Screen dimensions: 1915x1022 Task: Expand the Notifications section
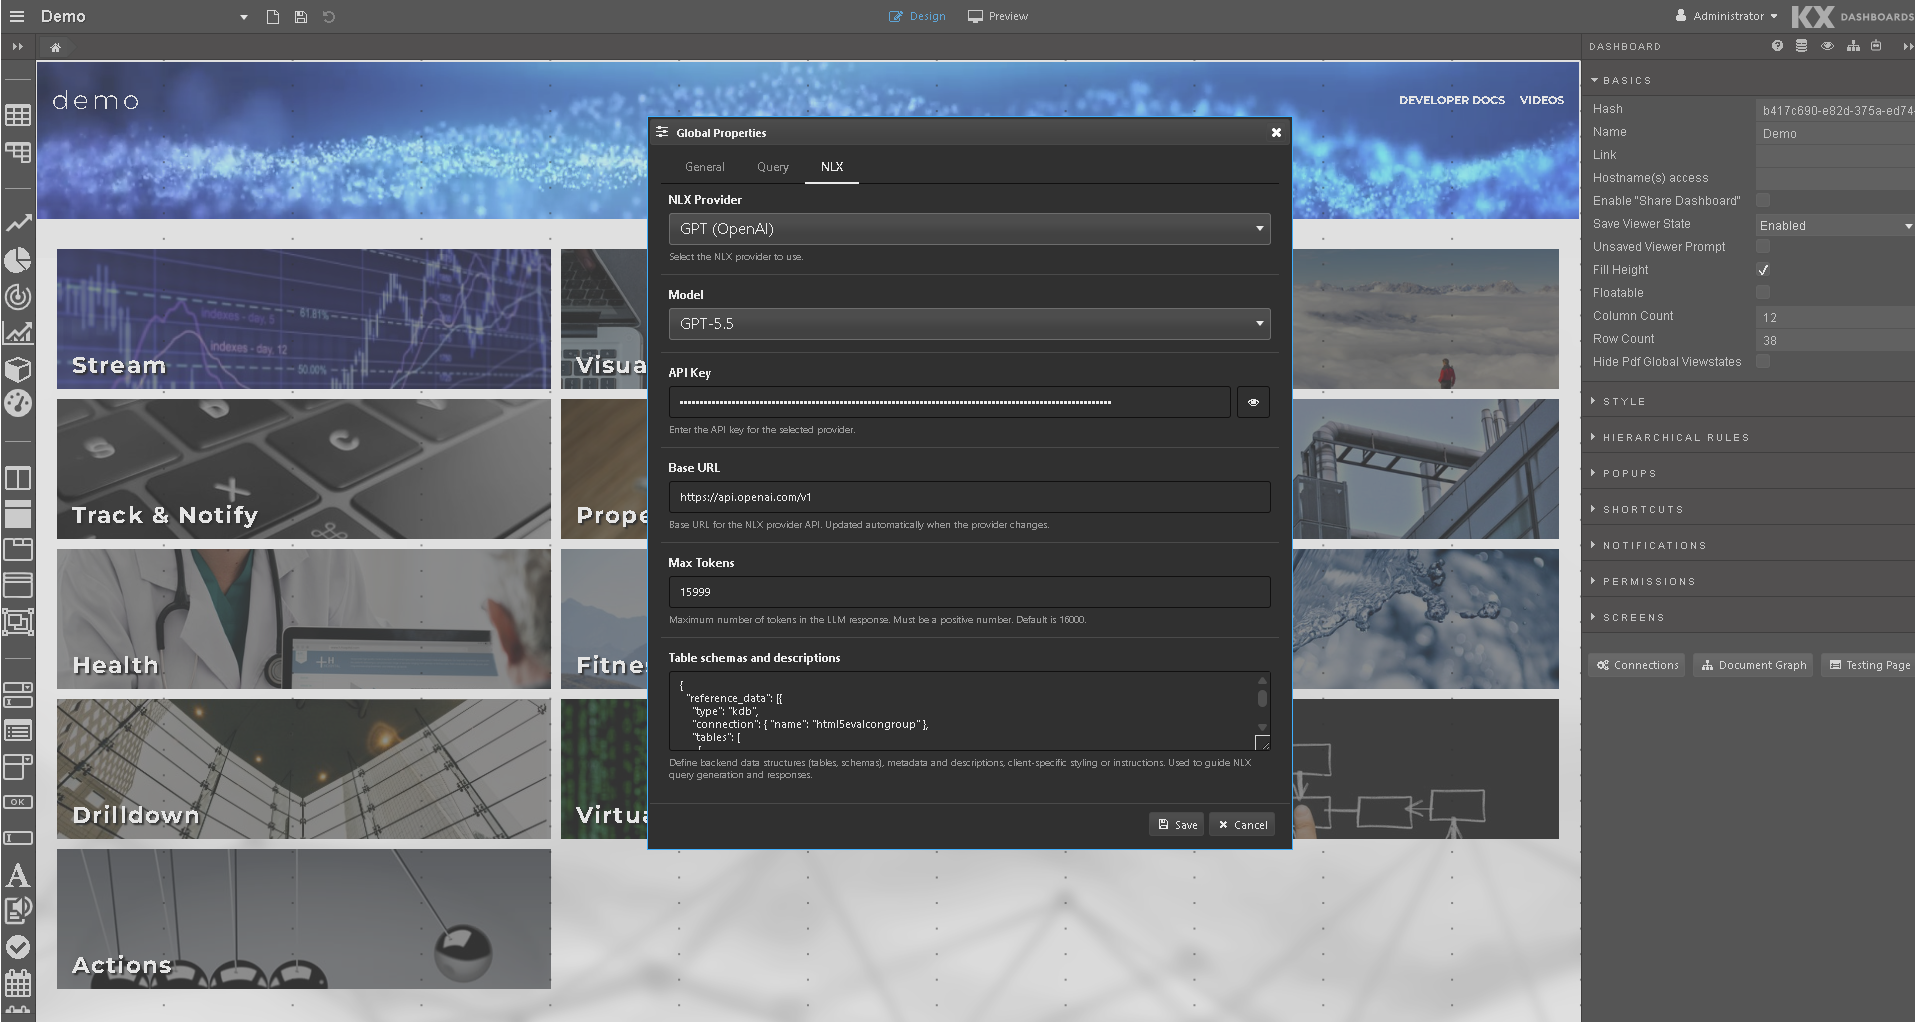click(1649, 545)
